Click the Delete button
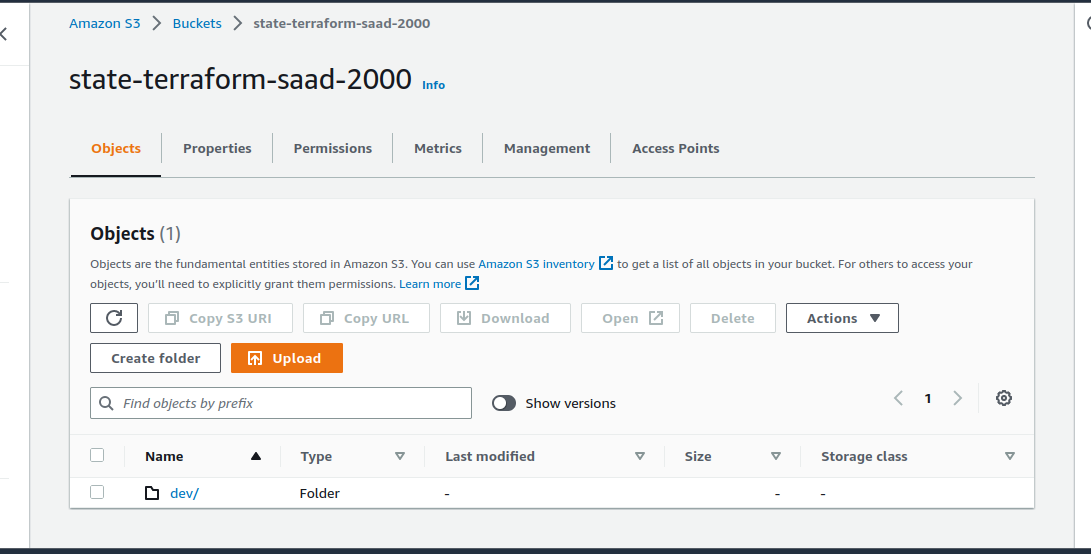The height and width of the screenshot is (554, 1091). coord(733,318)
